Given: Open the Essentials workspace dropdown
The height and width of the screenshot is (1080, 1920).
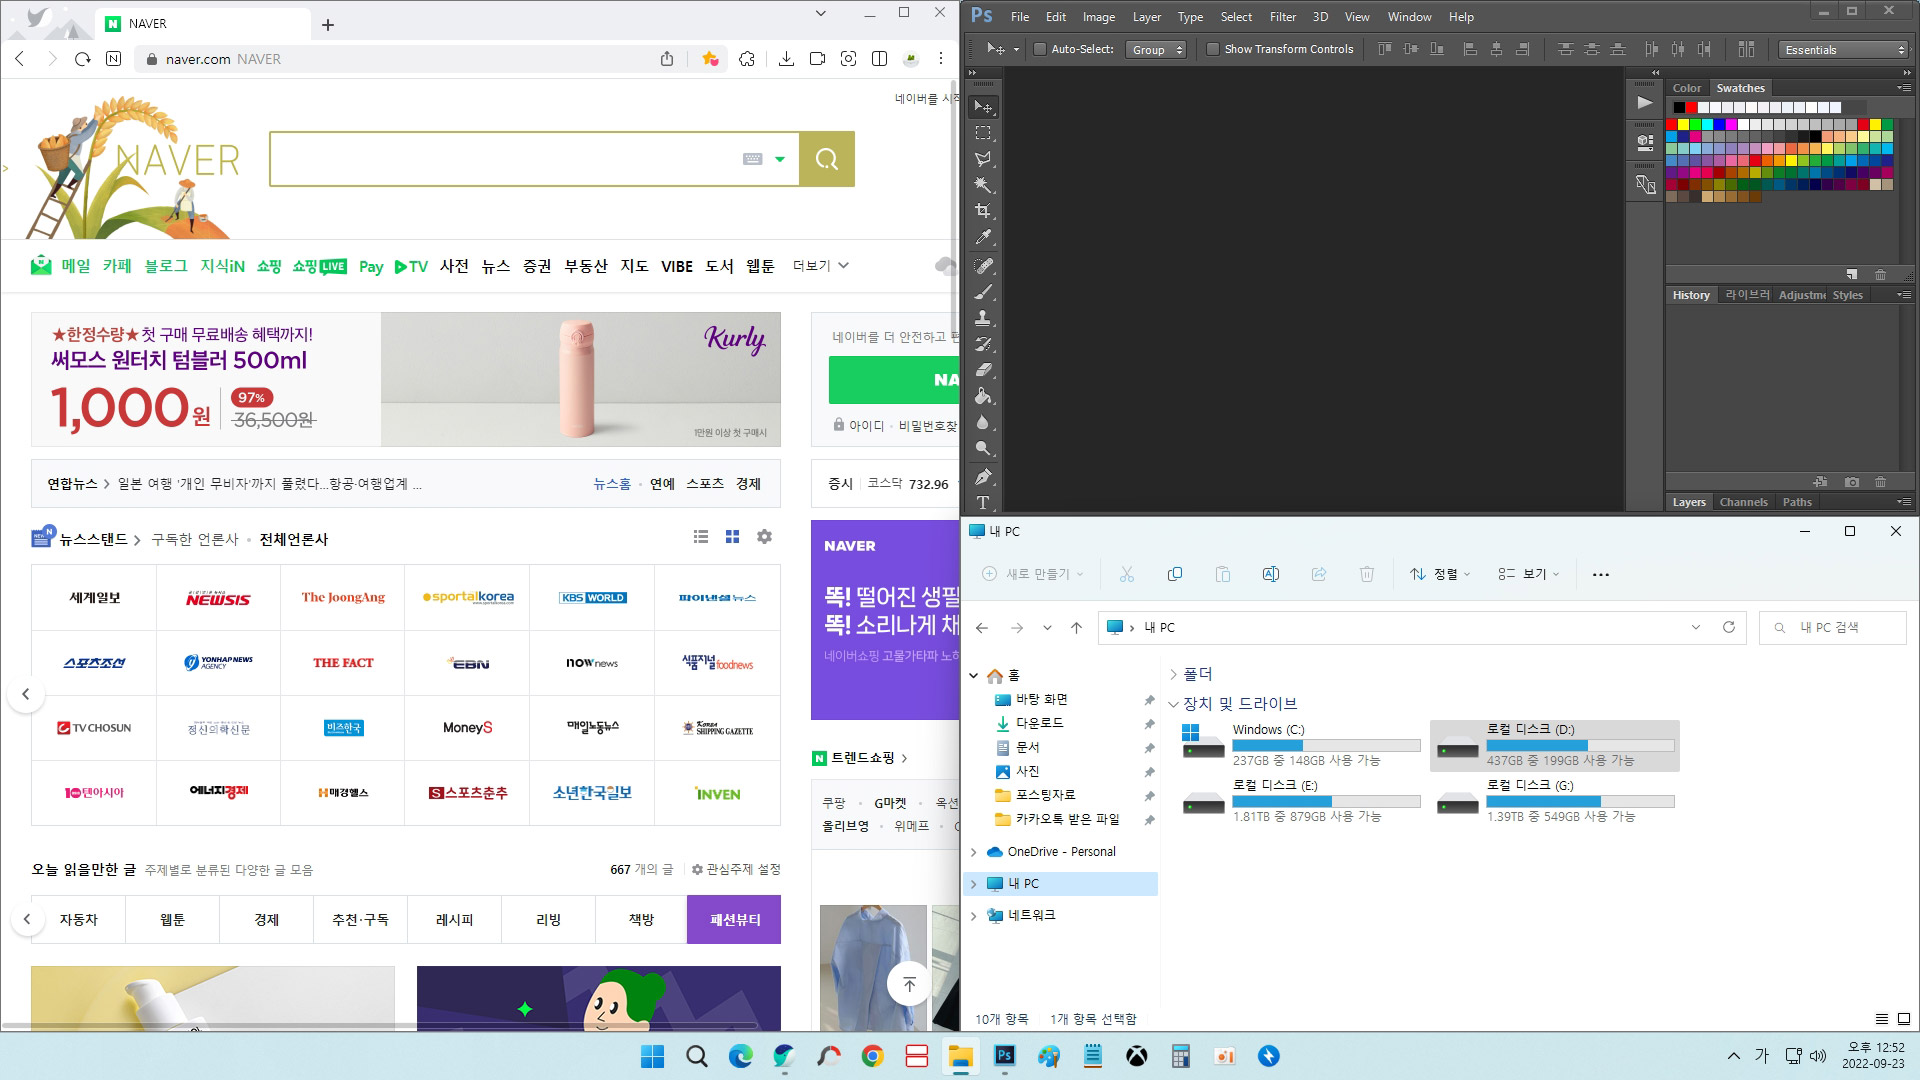Looking at the screenshot, I should [x=1840, y=49].
